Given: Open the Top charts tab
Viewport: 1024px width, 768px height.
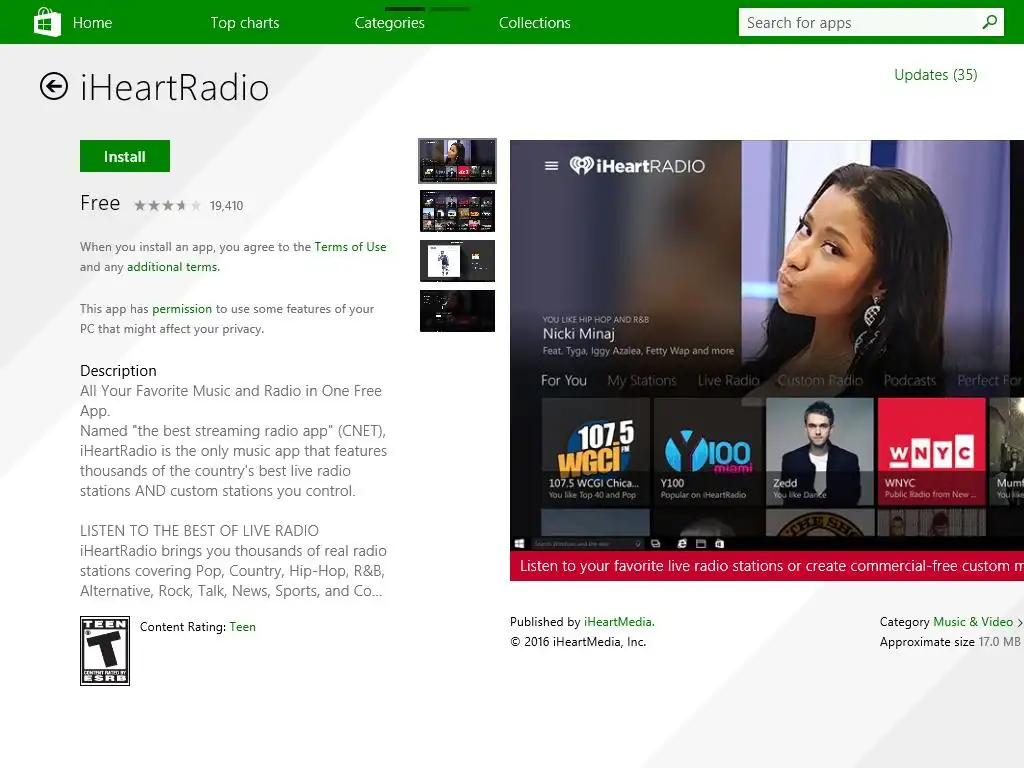Looking at the screenshot, I should coord(245,23).
